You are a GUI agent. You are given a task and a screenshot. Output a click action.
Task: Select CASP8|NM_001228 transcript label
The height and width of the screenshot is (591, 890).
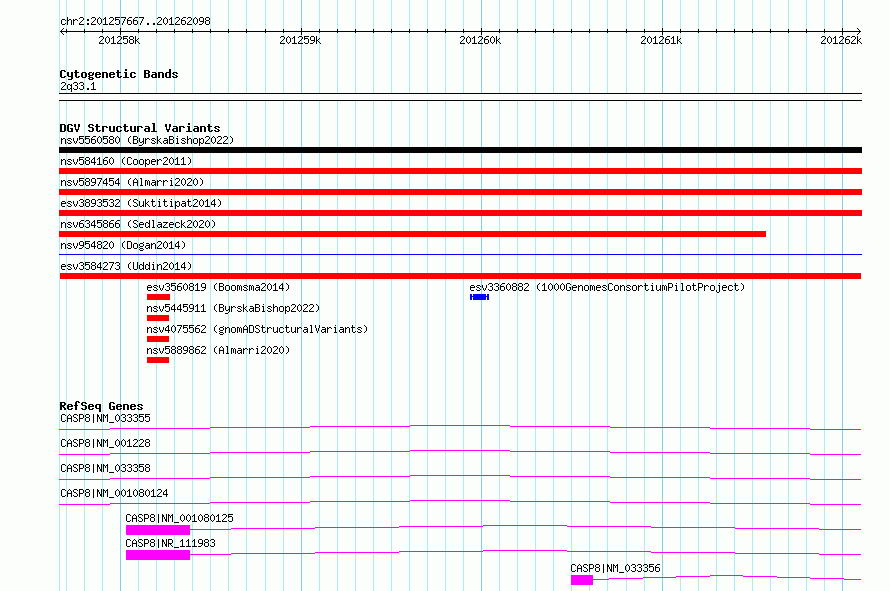pyautogui.click(x=105, y=443)
